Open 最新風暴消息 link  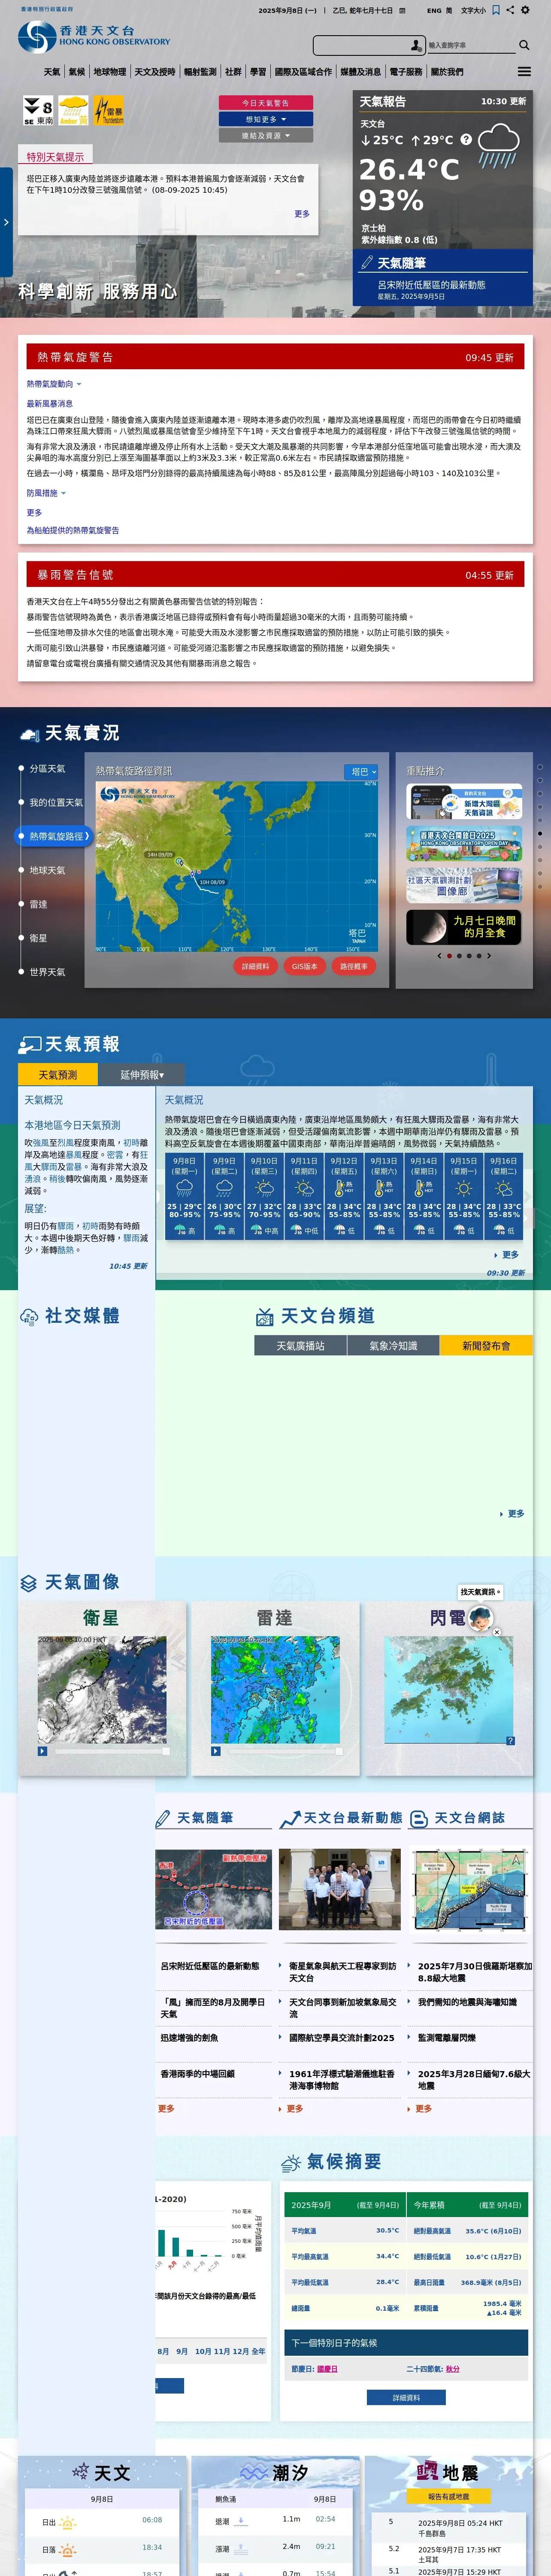click(50, 404)
